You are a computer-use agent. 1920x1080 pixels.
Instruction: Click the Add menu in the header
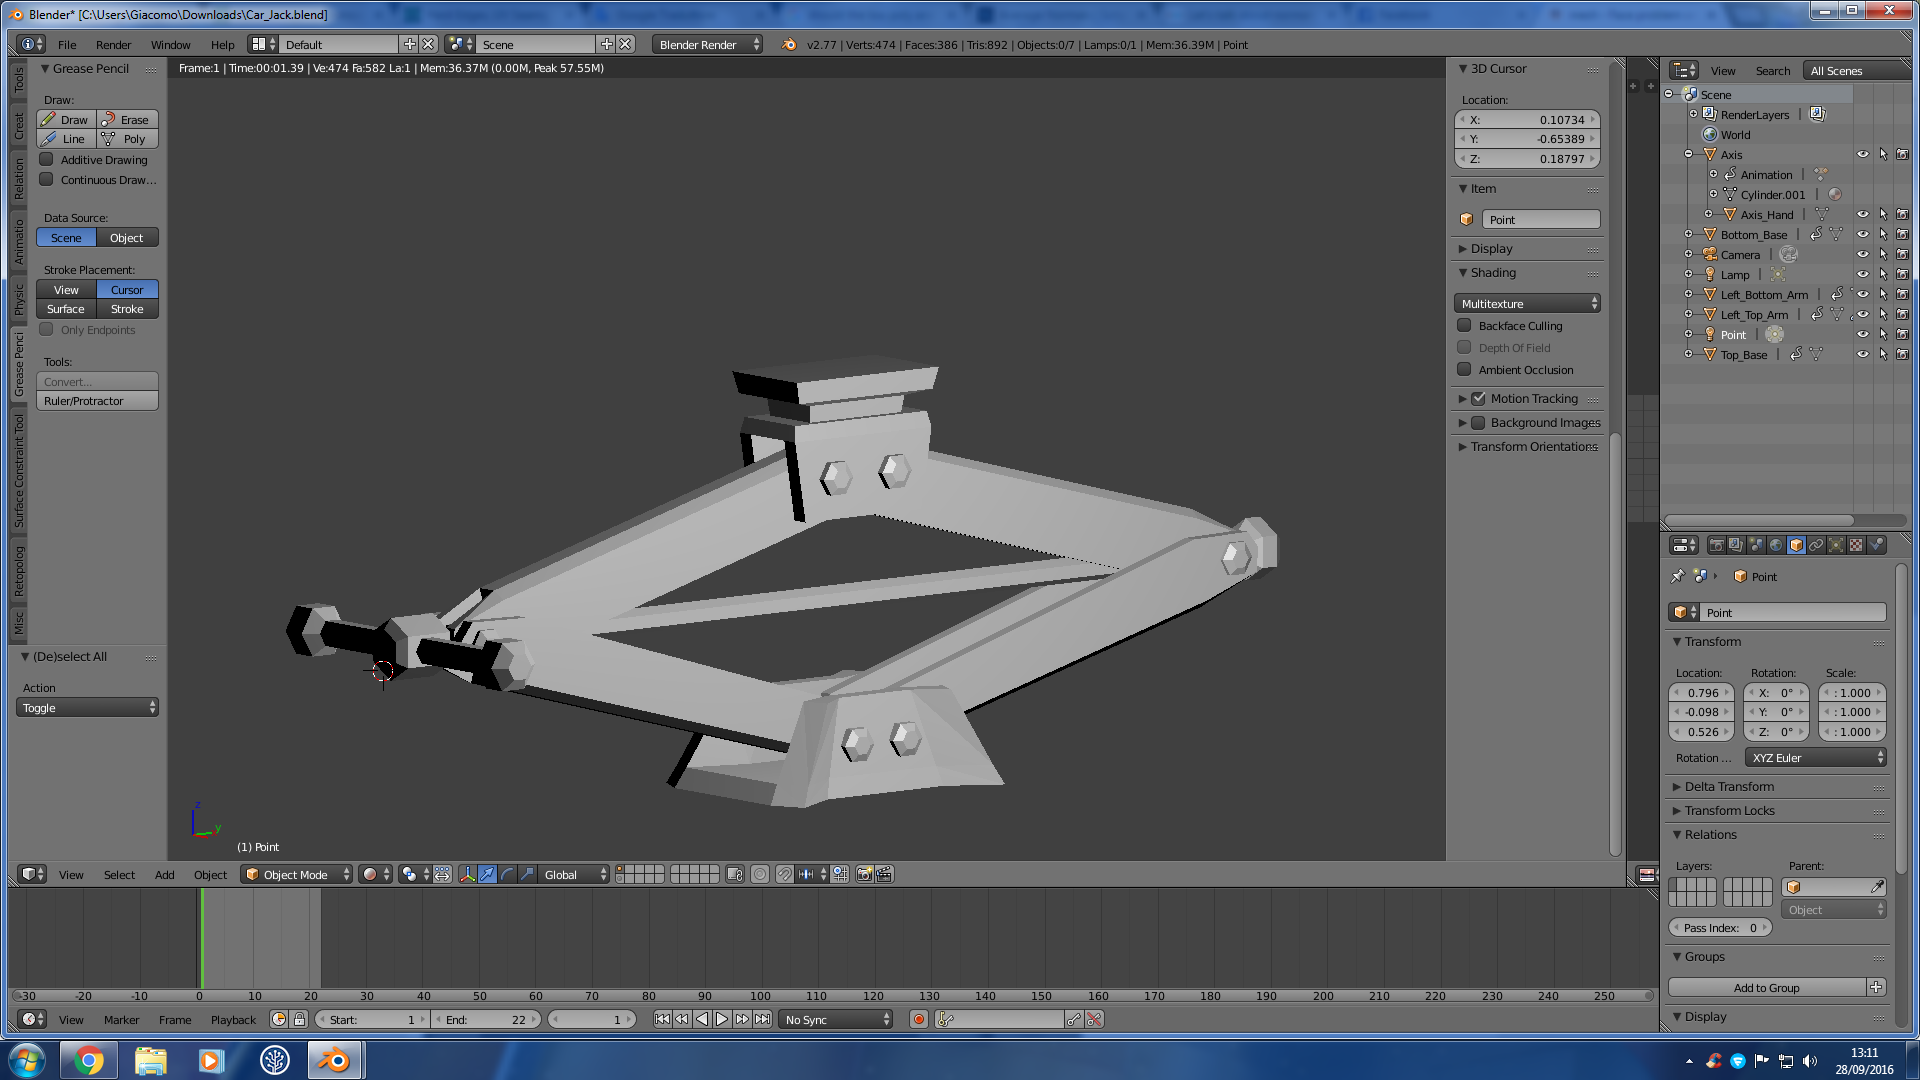coord(164,873)
